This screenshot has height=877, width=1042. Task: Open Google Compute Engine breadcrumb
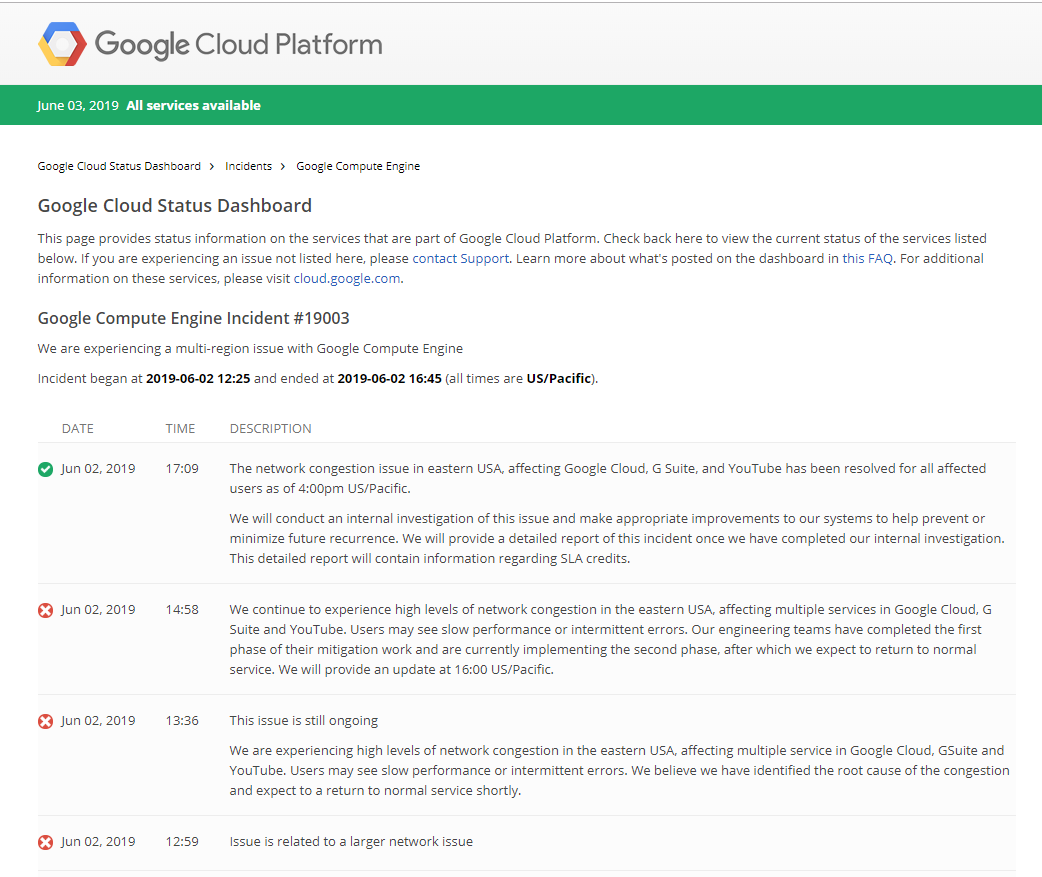(x=358, y=166)
